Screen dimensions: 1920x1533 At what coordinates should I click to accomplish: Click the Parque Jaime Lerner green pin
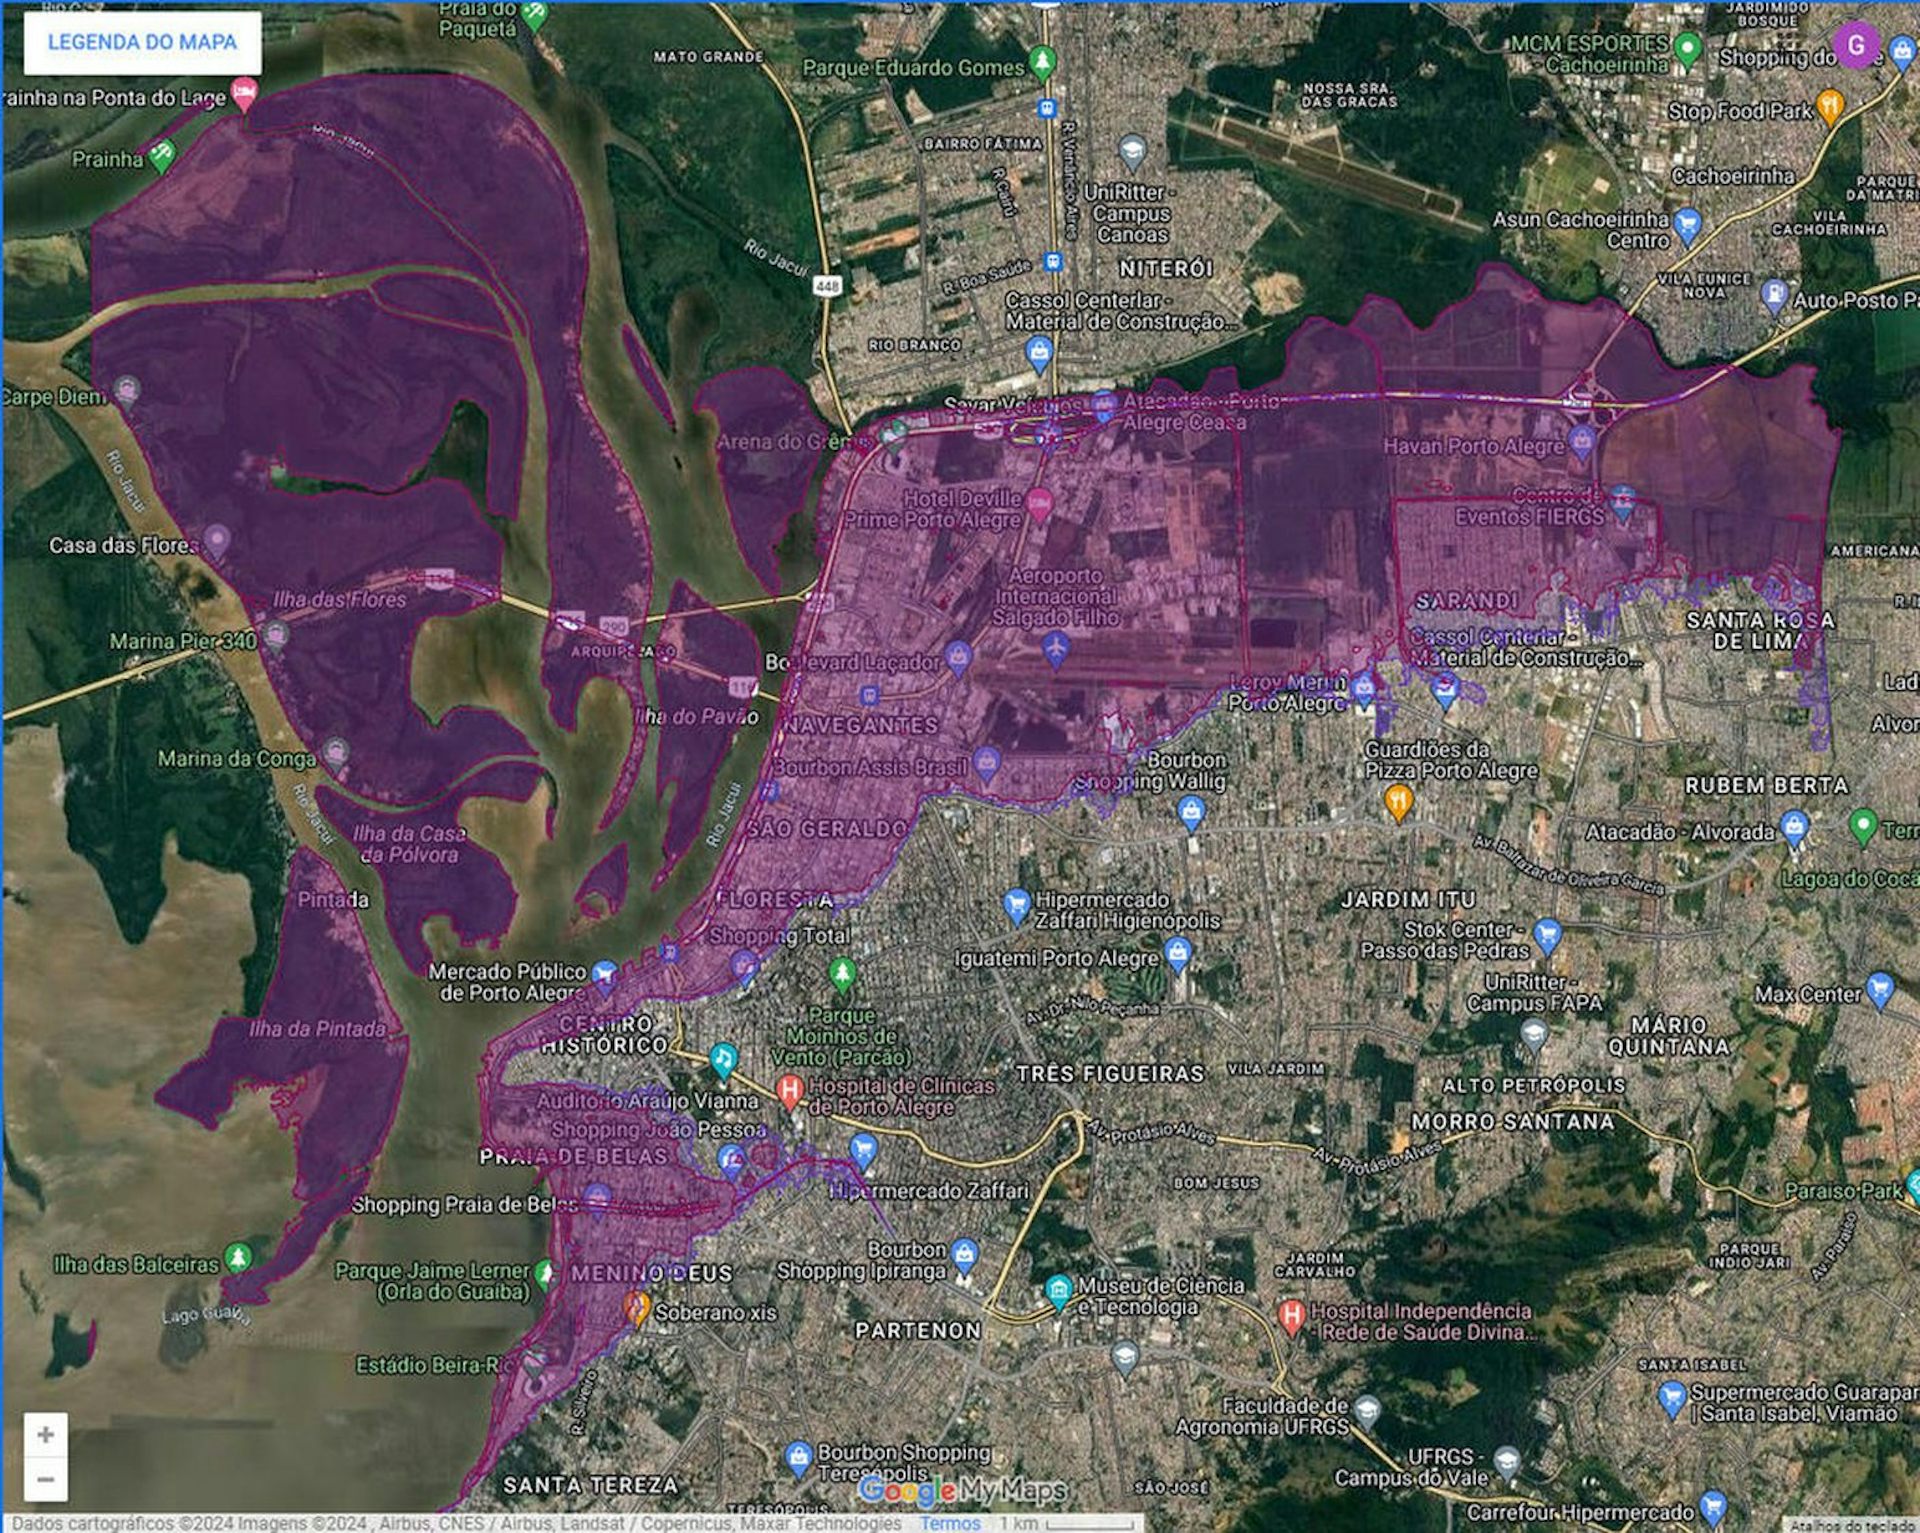coord(545,1275)
